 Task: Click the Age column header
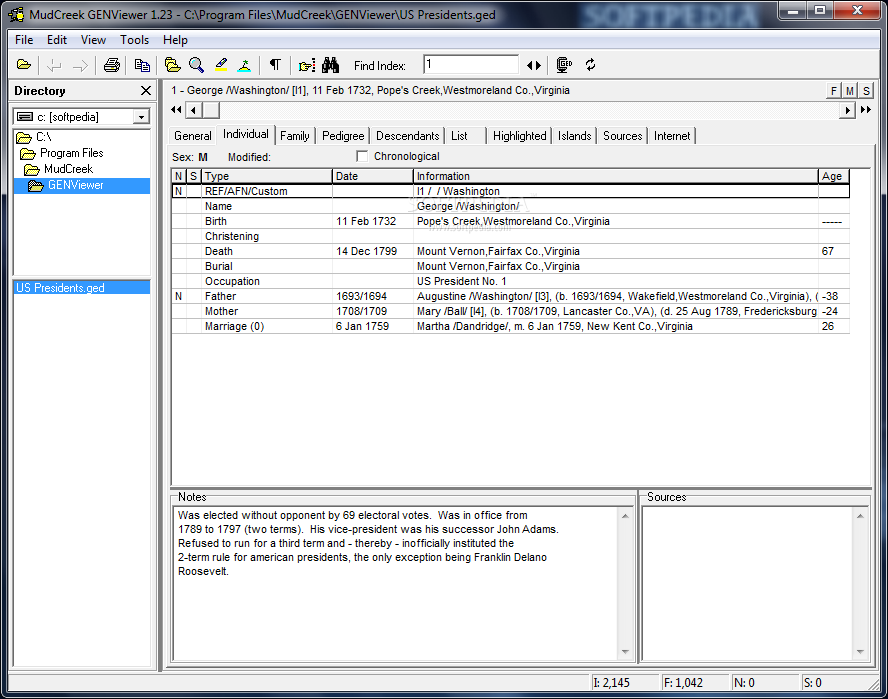(834, 176)
